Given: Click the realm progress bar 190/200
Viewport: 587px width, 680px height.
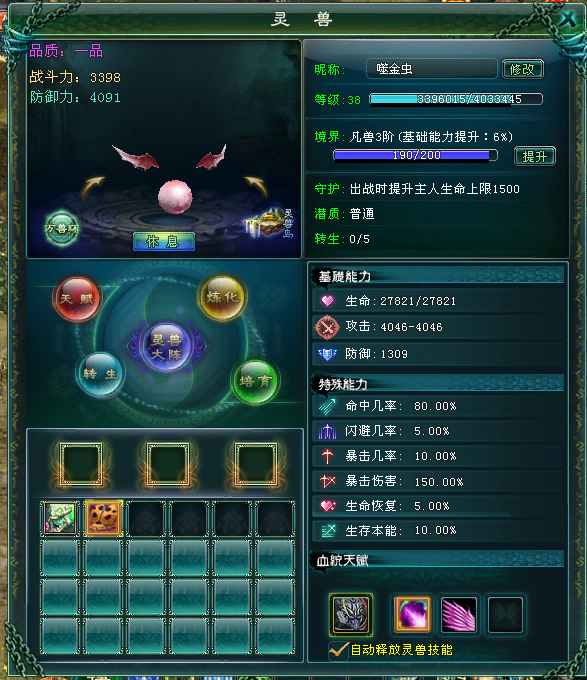Looking at the screenshot, I should click(415, 155).
